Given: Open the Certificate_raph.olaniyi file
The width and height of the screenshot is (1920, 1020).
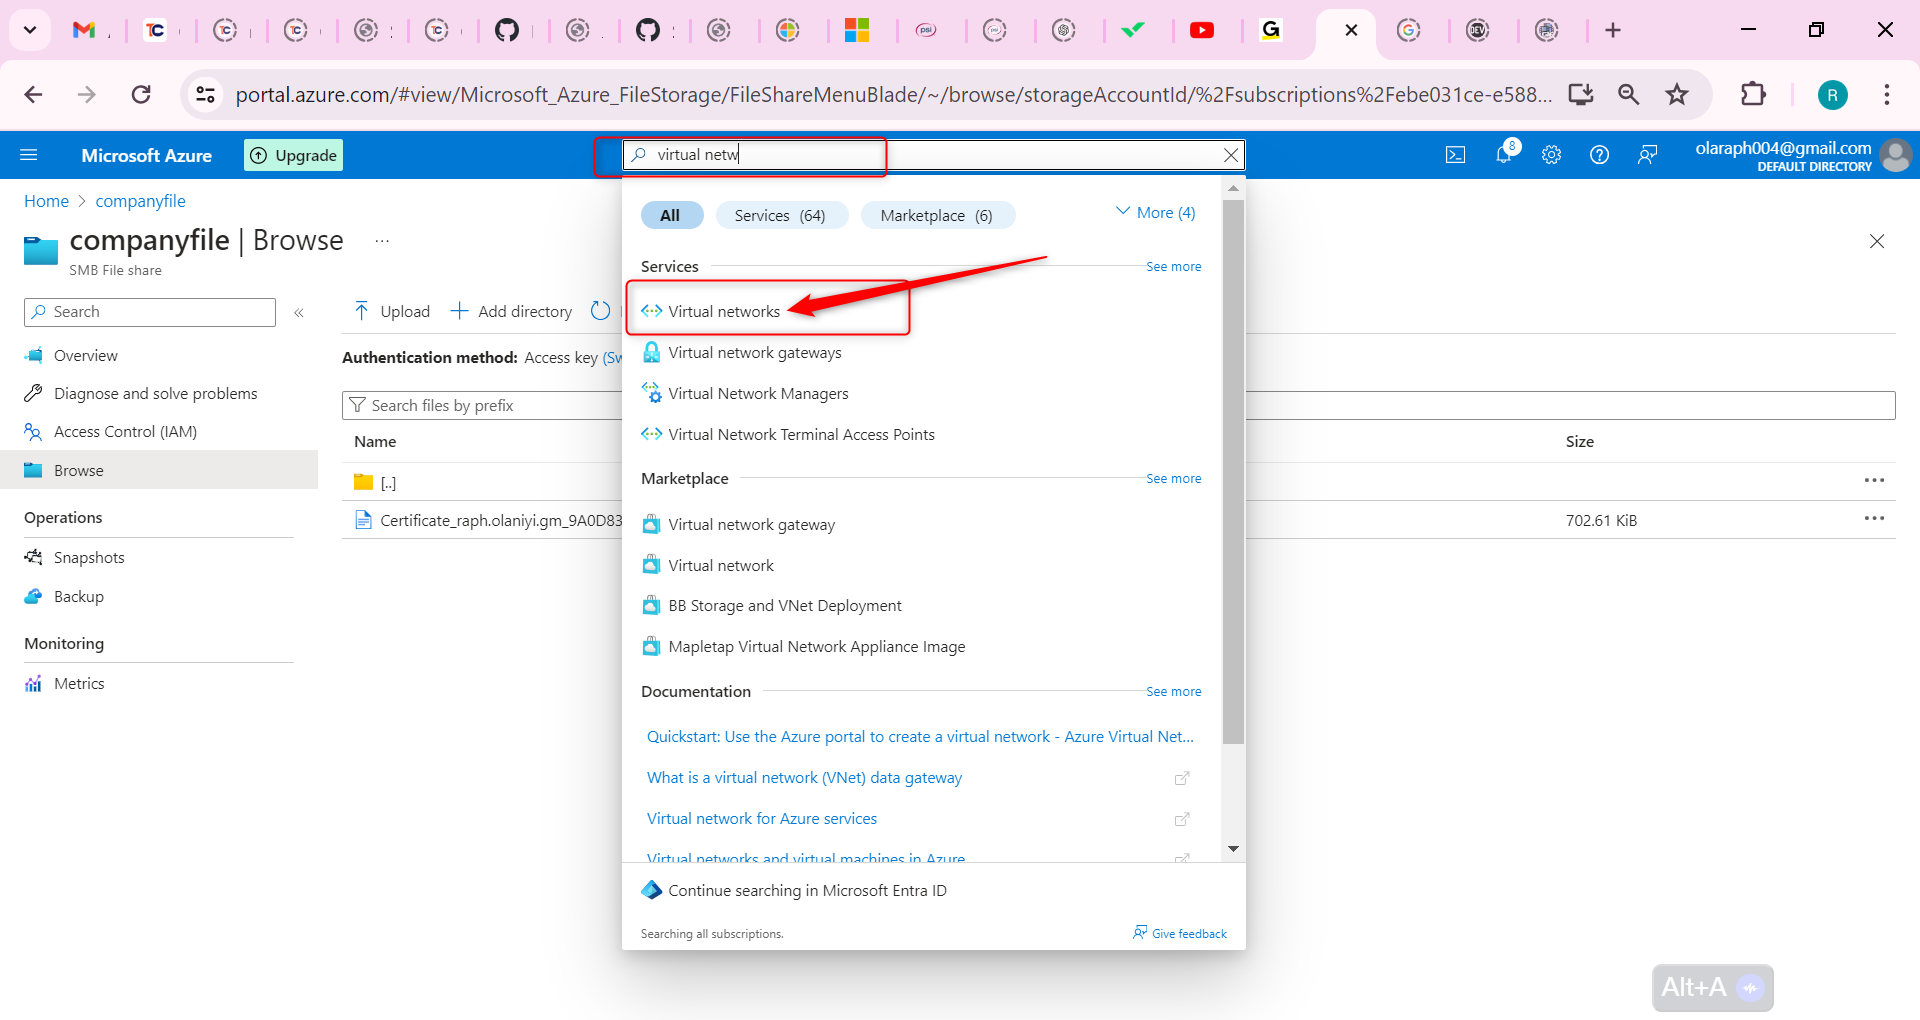Looking at the screenshot, I should 501,520.
